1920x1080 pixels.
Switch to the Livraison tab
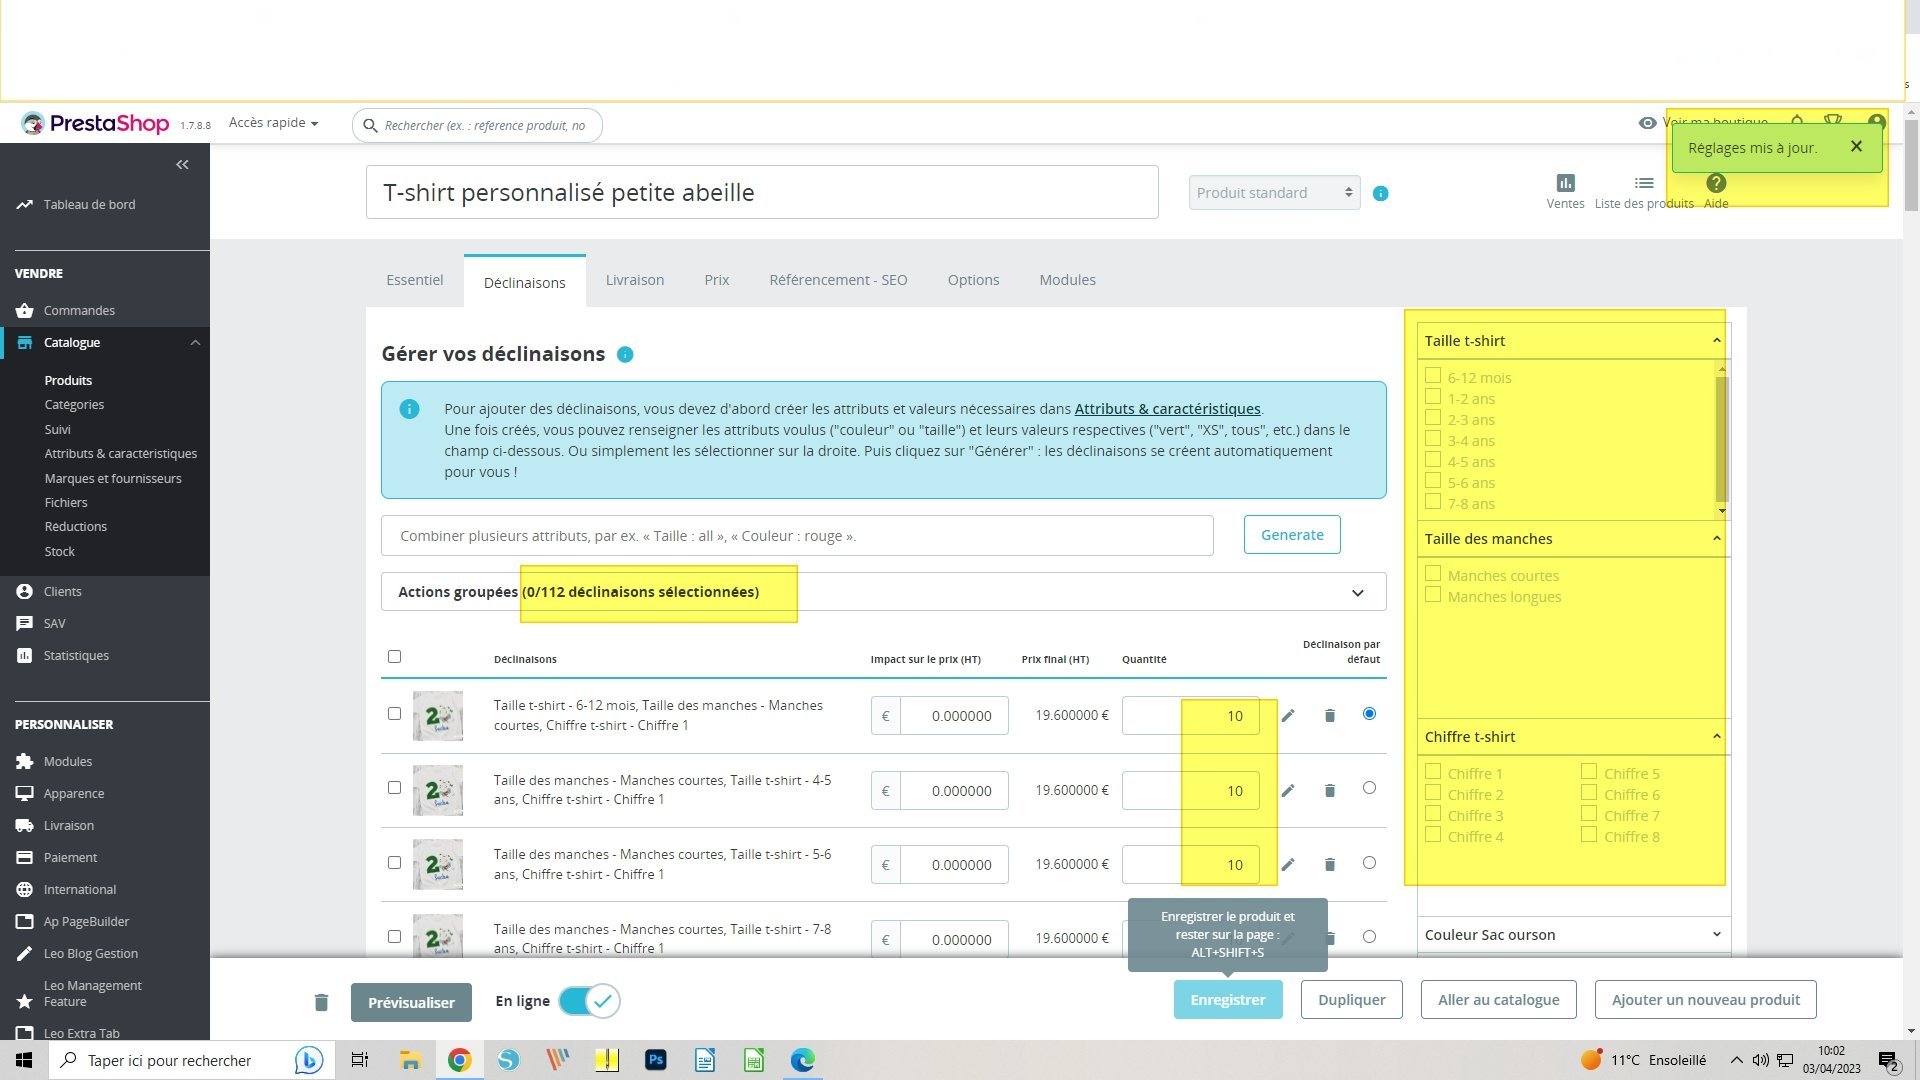(634, 280)
